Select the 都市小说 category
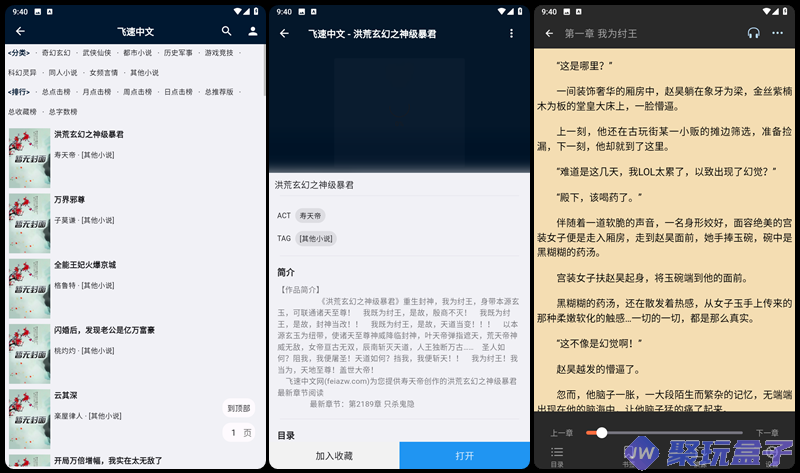This screenshot has height=473, width=800. (x=138, y=53)
